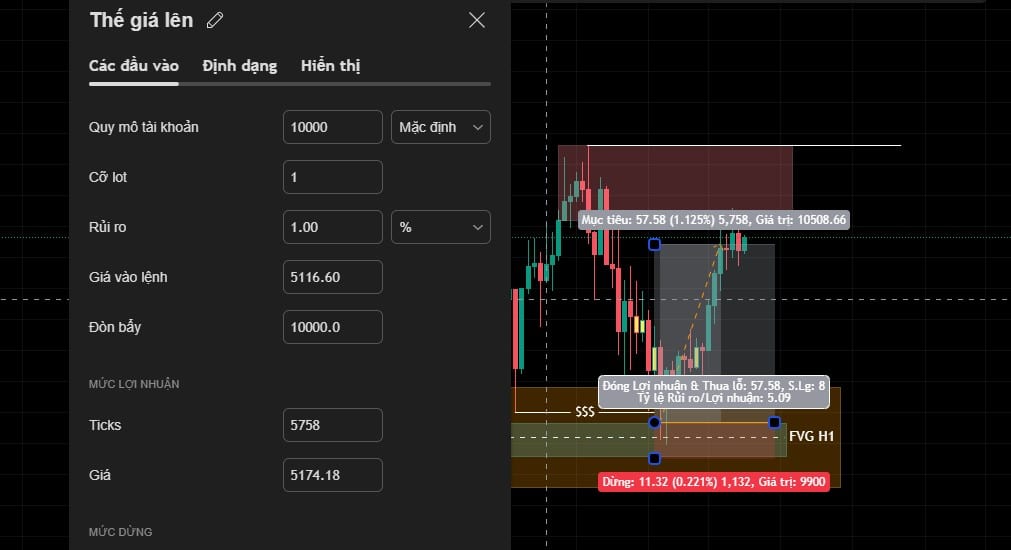Click the left circular entry handle of the position

point(654,423)
